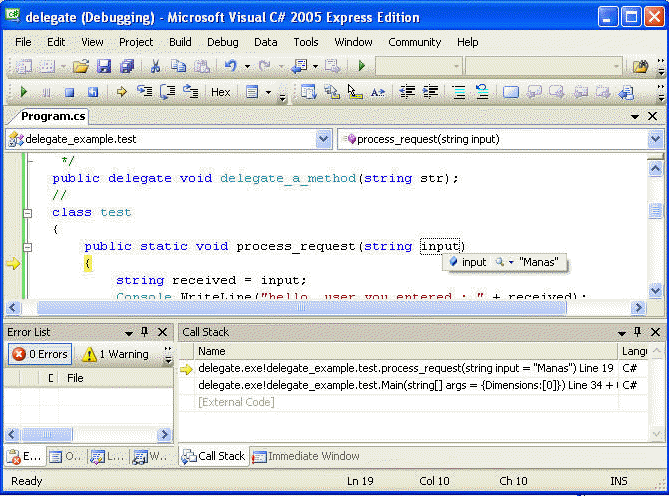Click the Cut scissors icon
The height and width of the screenshot is (496, 669).
tap(155, 66)
